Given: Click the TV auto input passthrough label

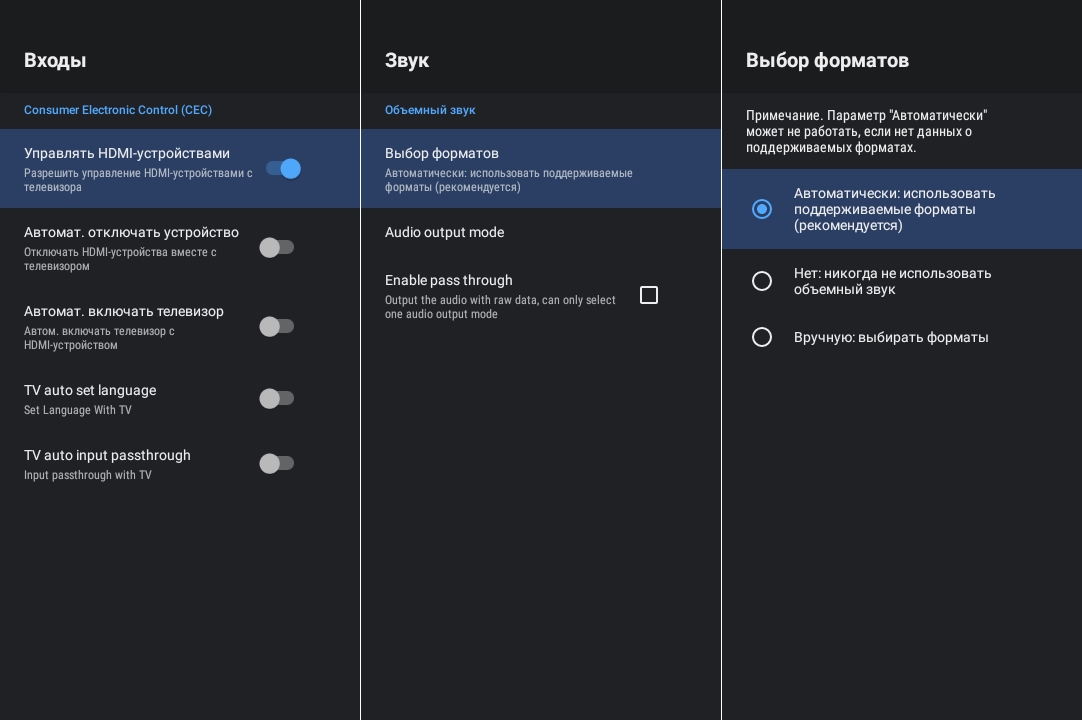Looking at the screenshot, I should point(107,456).
